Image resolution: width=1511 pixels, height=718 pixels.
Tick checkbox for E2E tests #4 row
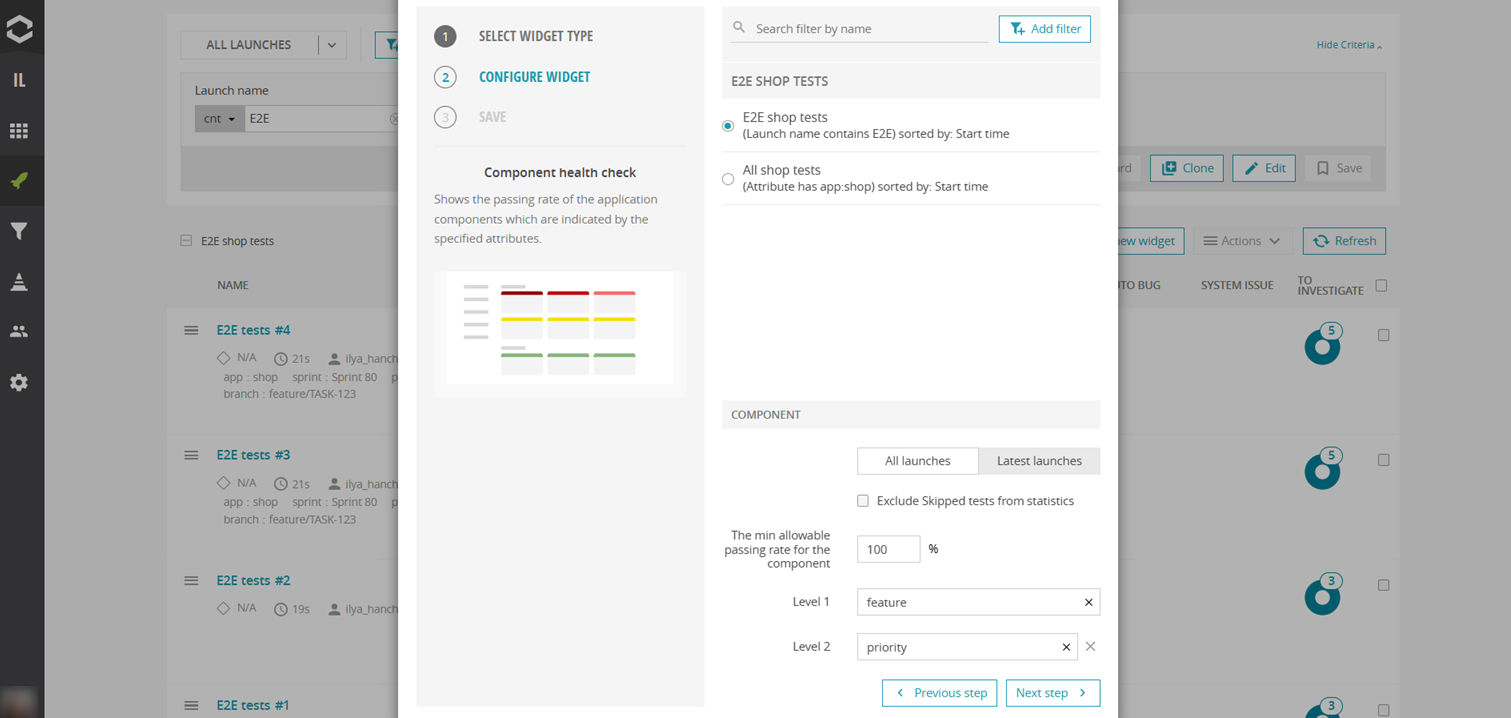pos(1384,336)
